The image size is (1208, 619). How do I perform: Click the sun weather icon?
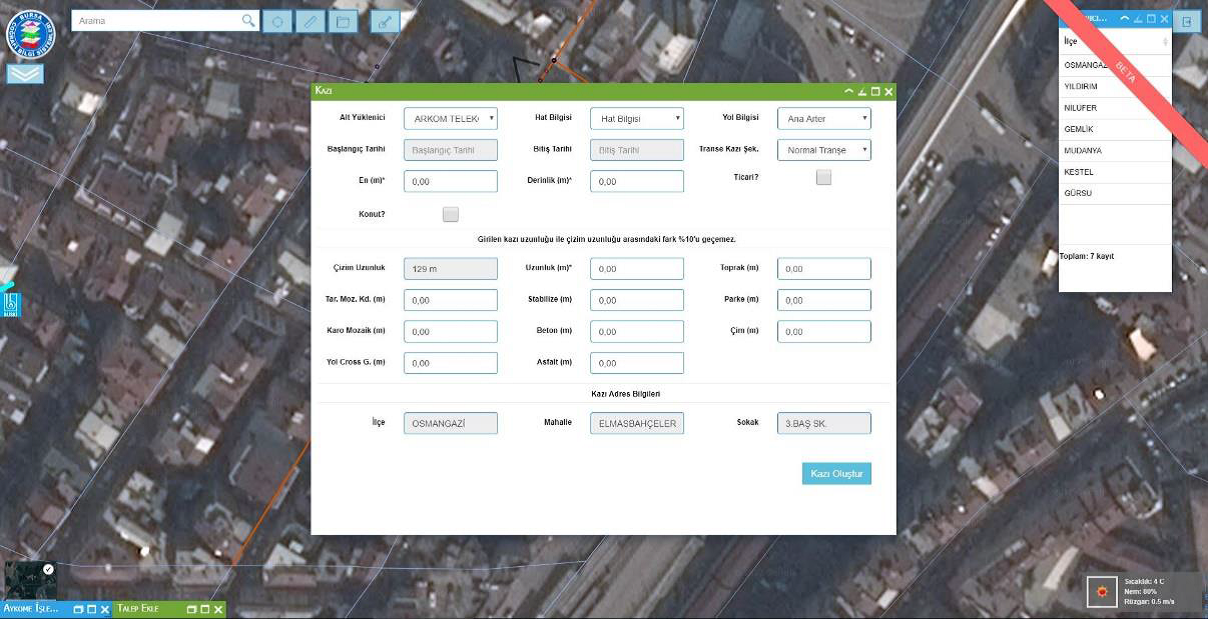(x=1102, y=592)
